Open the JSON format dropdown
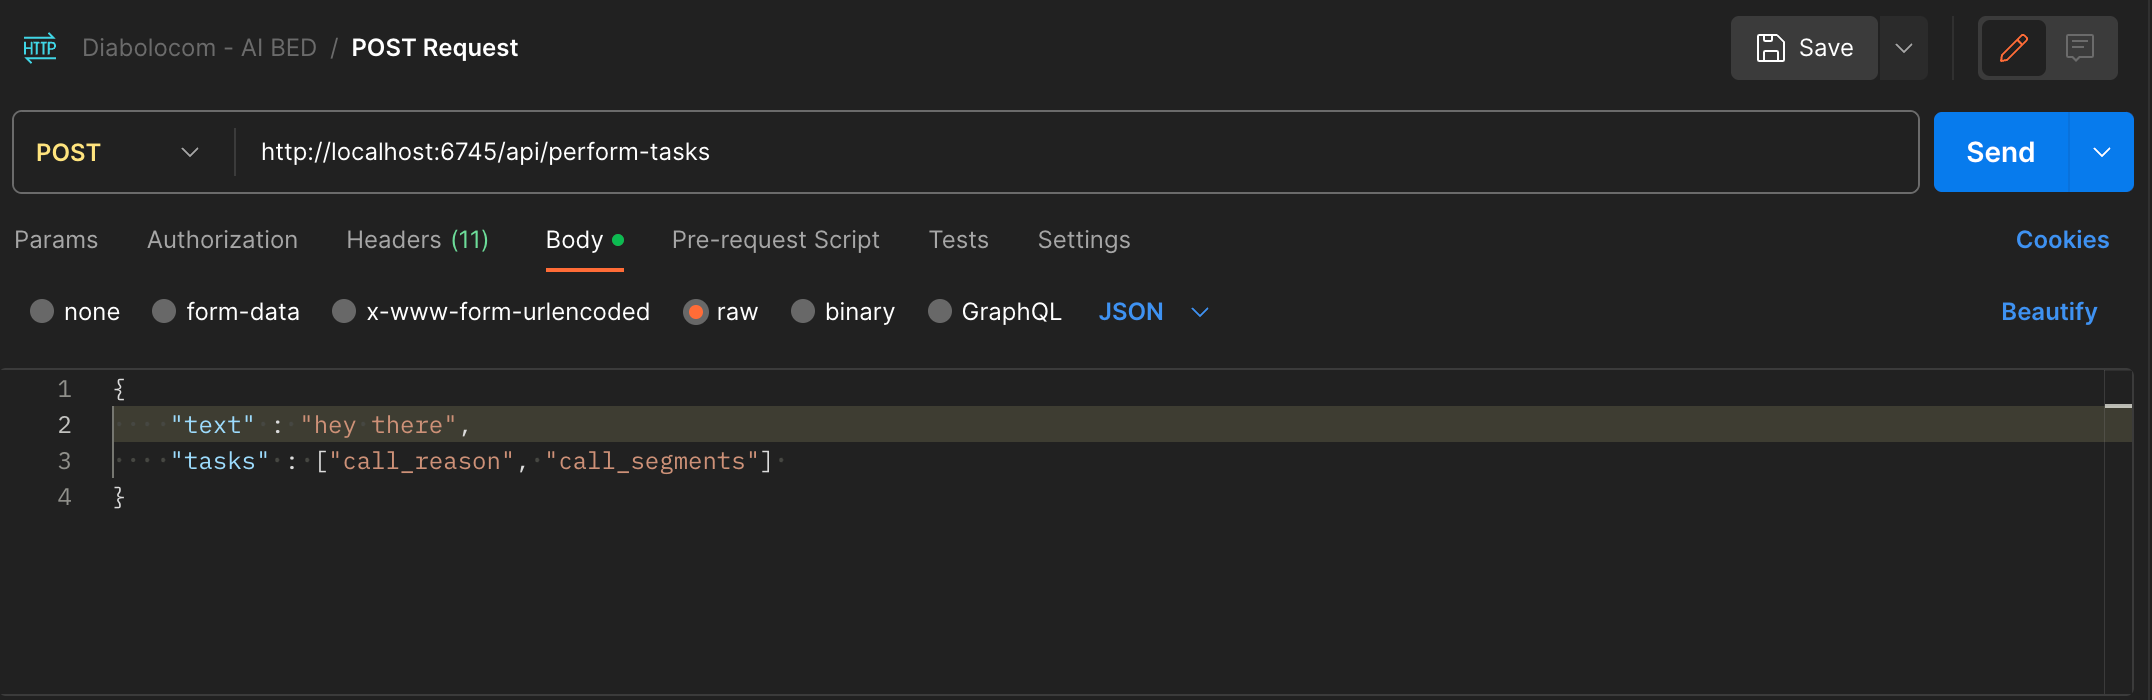The height and width of the screenshot is (700, 2152). 1153,312
